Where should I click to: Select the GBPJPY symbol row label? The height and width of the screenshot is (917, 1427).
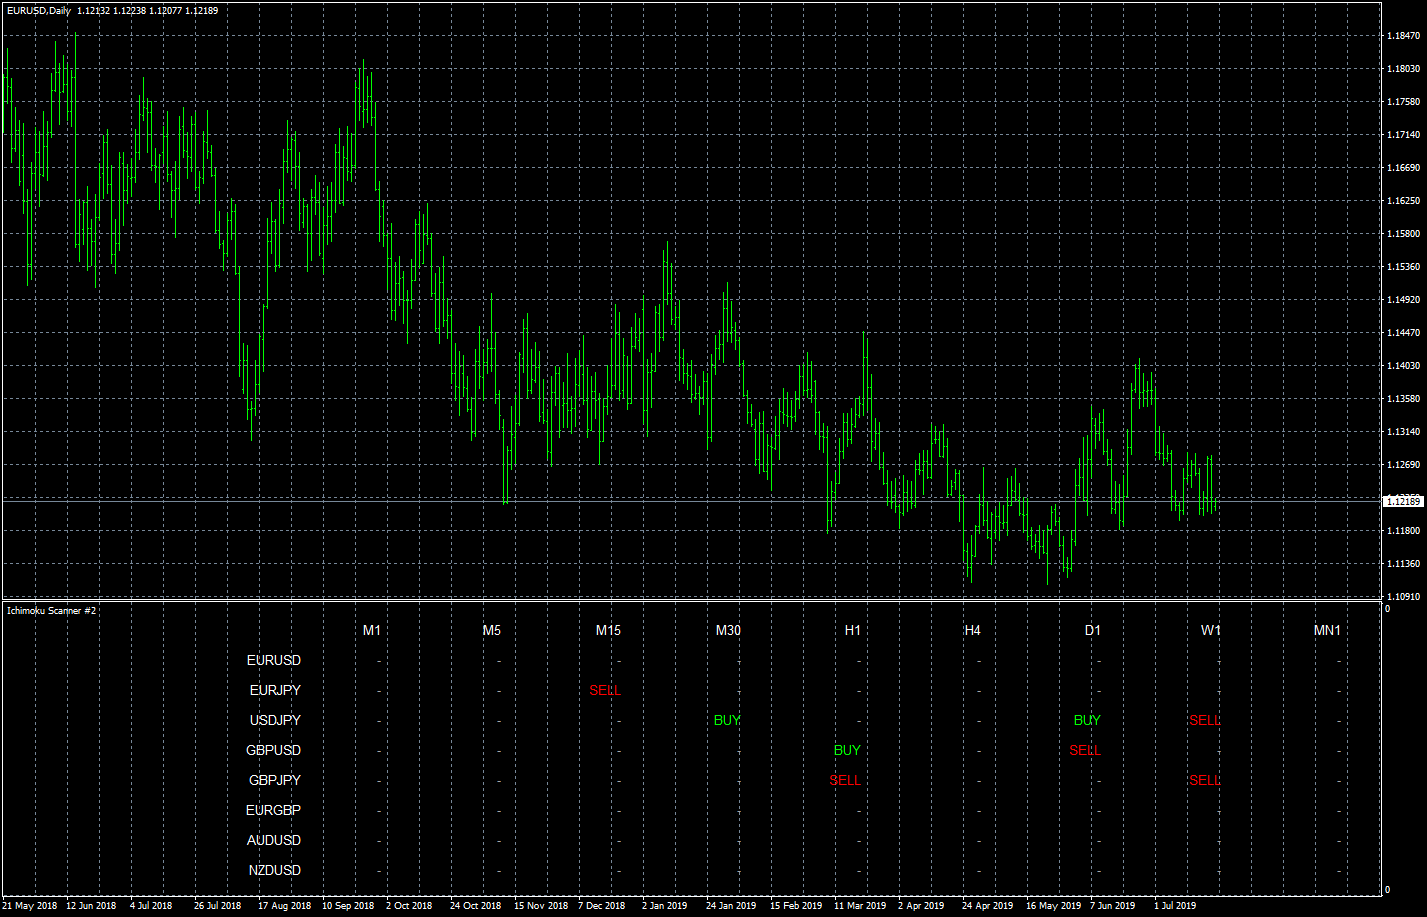pyautogui.click(x=275, y=780)
